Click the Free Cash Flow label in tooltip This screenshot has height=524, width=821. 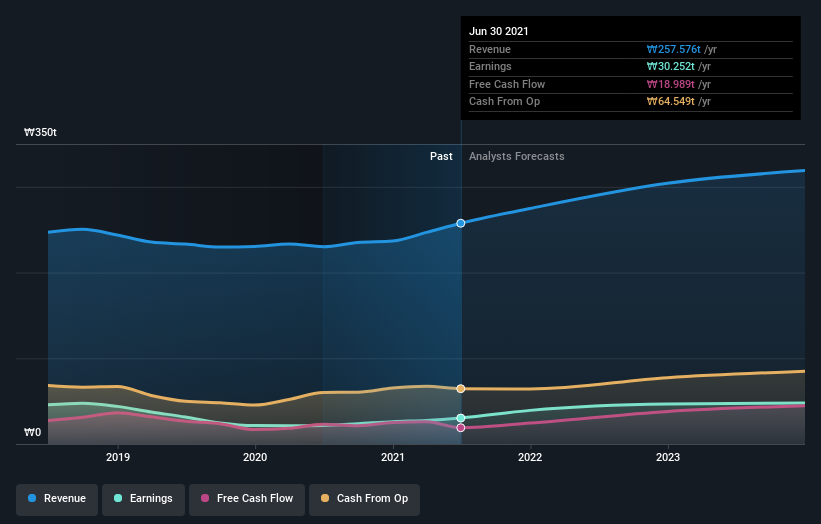click(507, 84)
